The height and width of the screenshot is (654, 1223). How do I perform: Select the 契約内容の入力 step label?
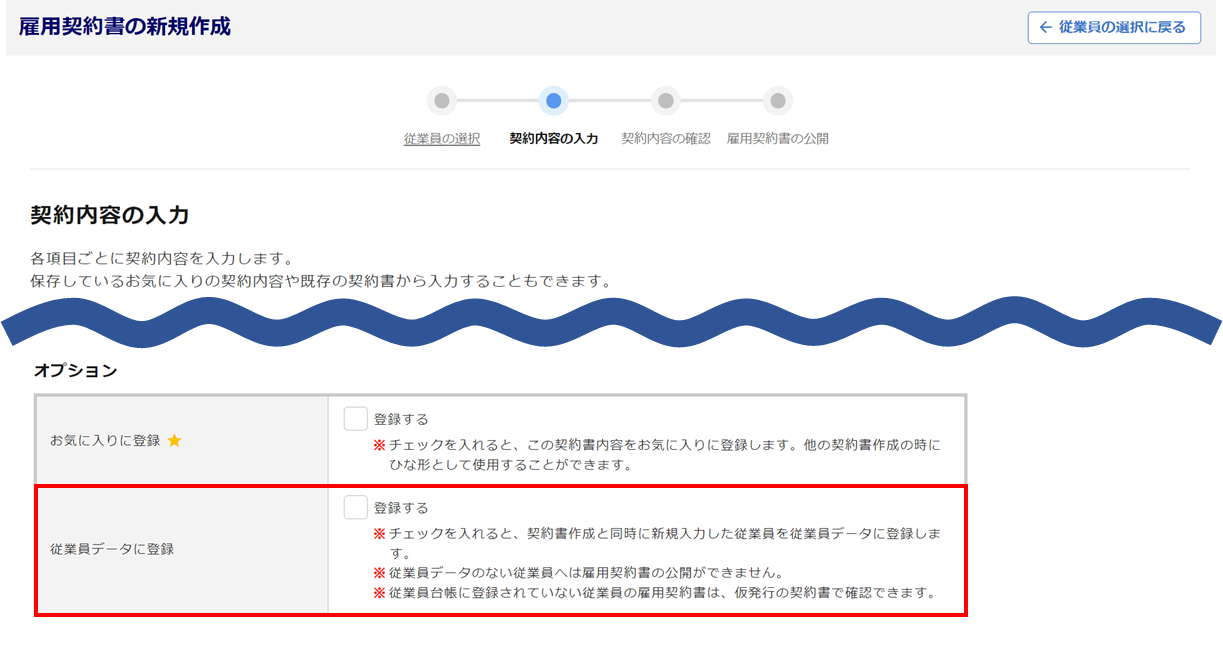(554, 139)
